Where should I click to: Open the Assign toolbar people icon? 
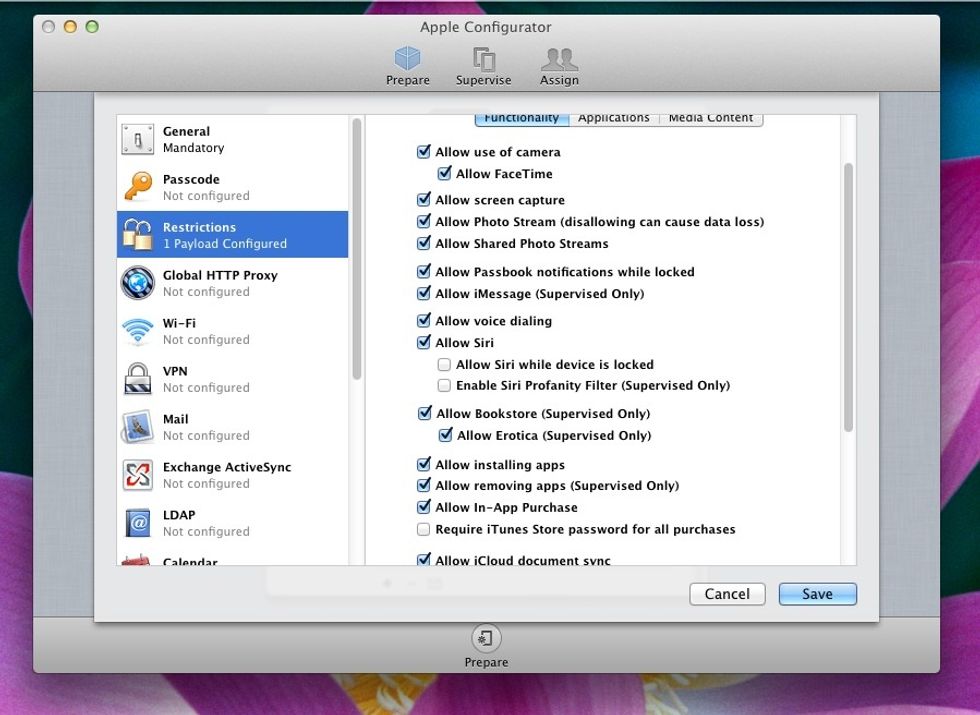coord(559,59)
